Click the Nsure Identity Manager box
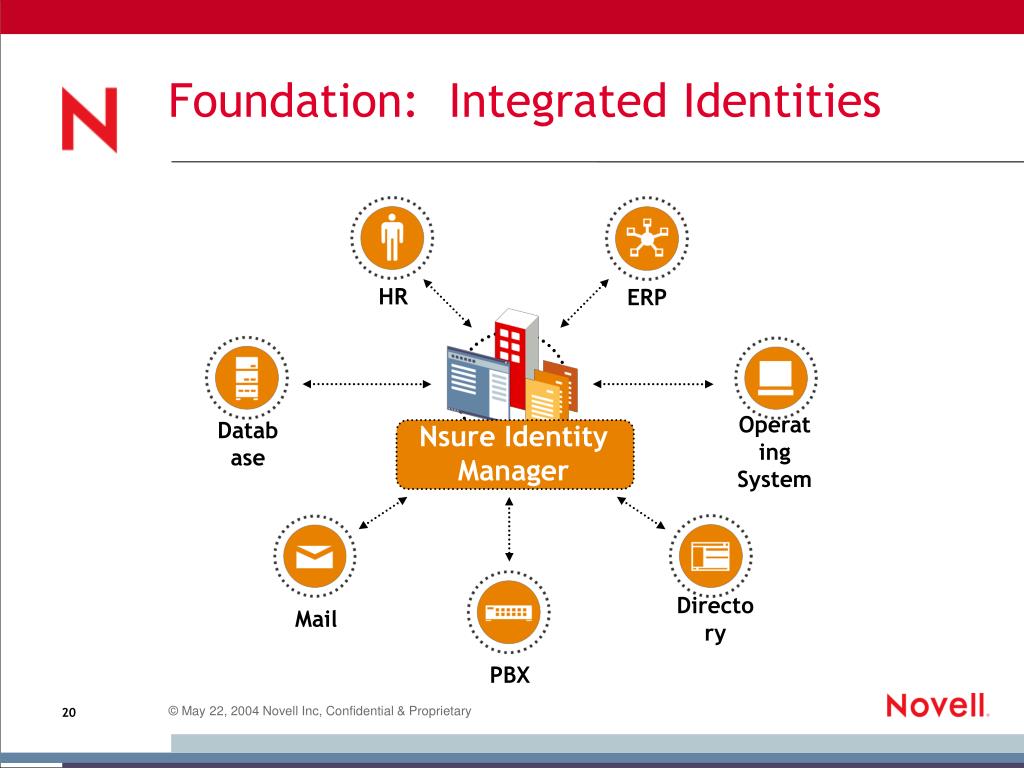 click(515, 455)
